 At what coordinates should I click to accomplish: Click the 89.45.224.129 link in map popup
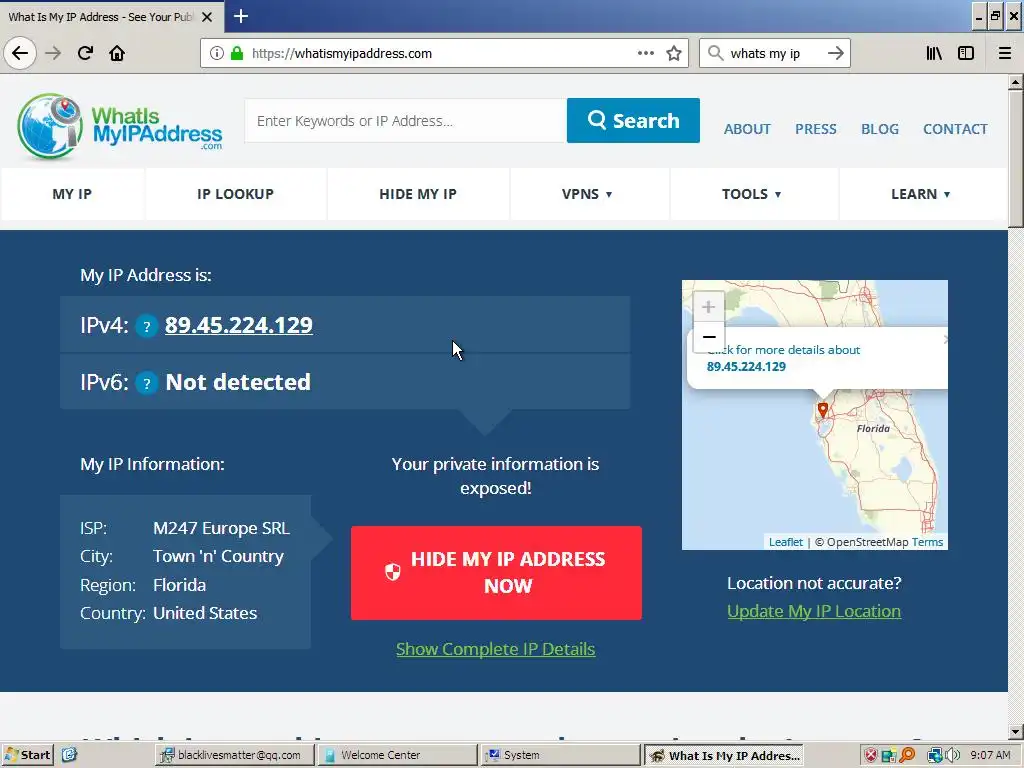[746, 366]
